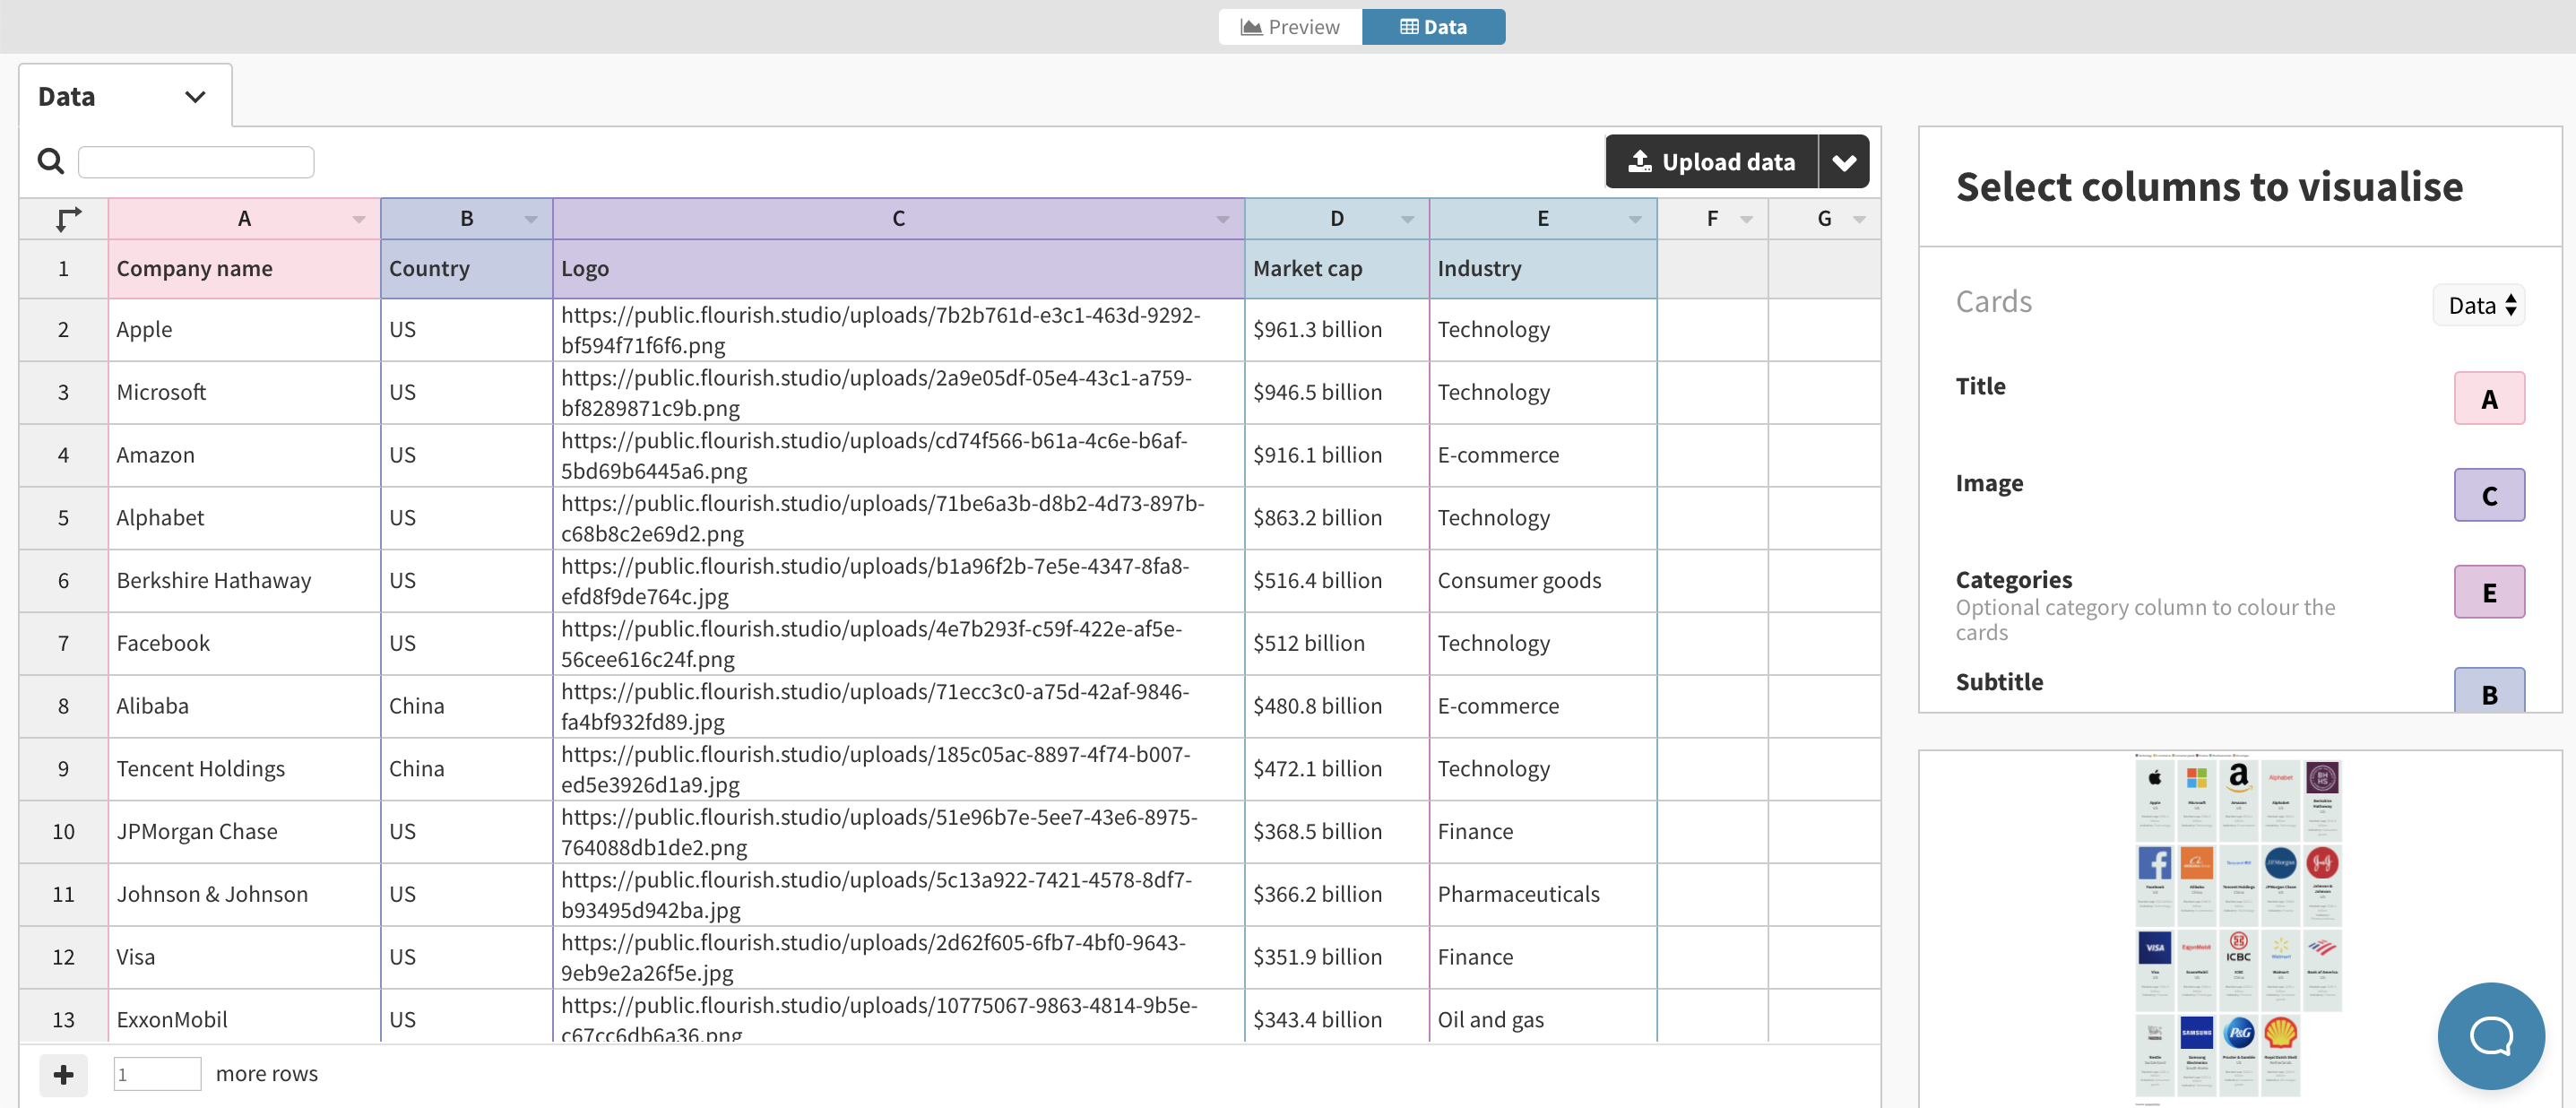The height and width of the screenshot is (1108, 2576).
Task: Open column C dropdown menu
Action: click(1222, 220)
